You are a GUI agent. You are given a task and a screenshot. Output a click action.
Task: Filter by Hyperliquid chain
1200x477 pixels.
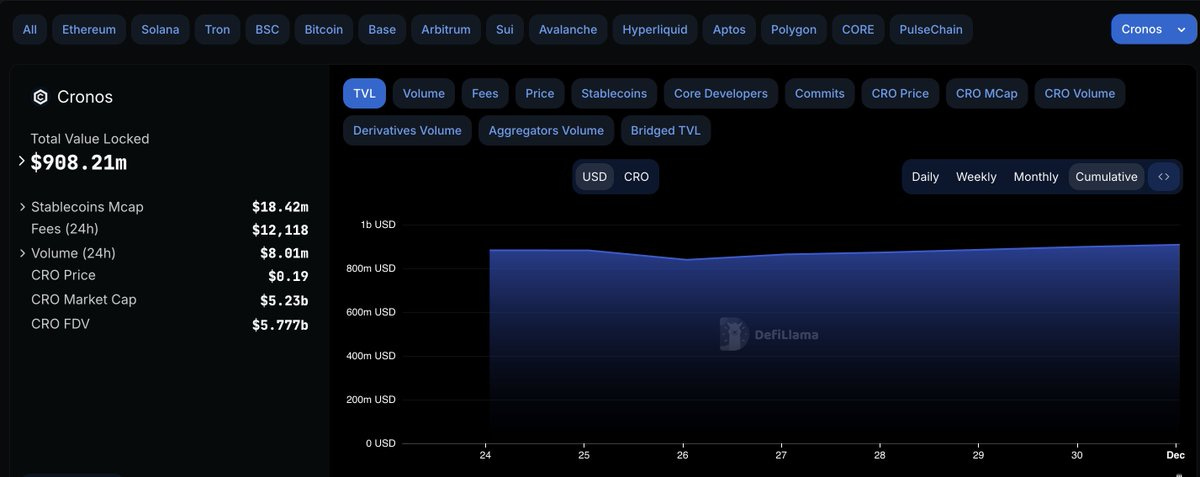pyautogui.click(x=655, y=29)
